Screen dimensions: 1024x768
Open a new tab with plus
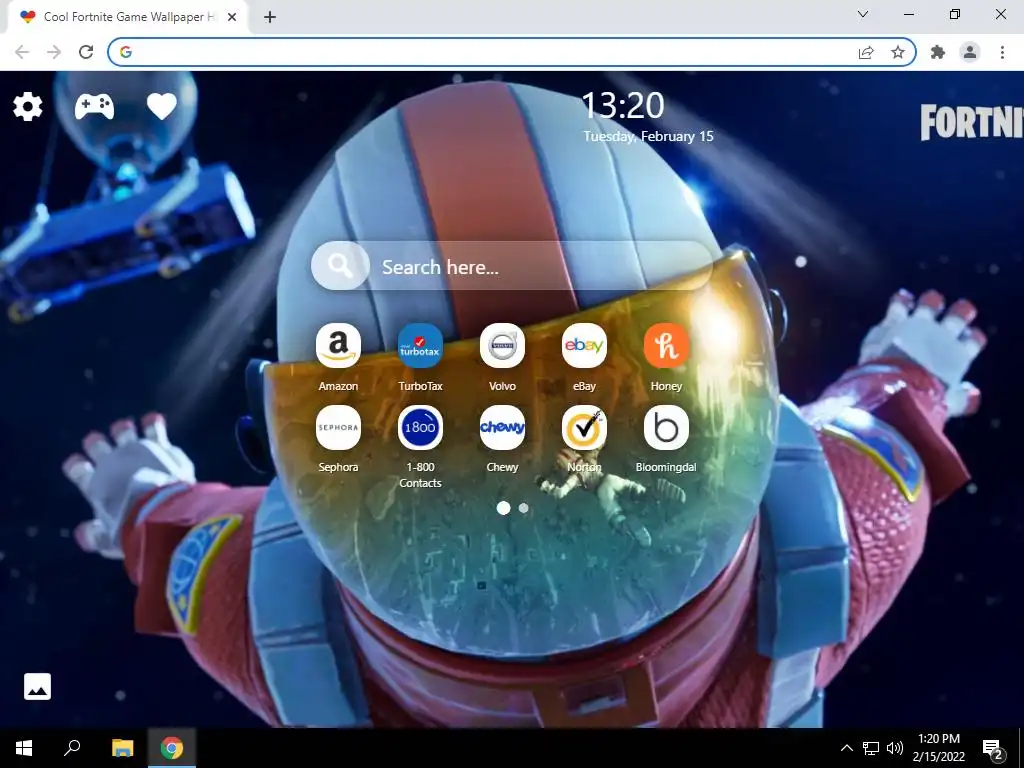pos(270,17)
